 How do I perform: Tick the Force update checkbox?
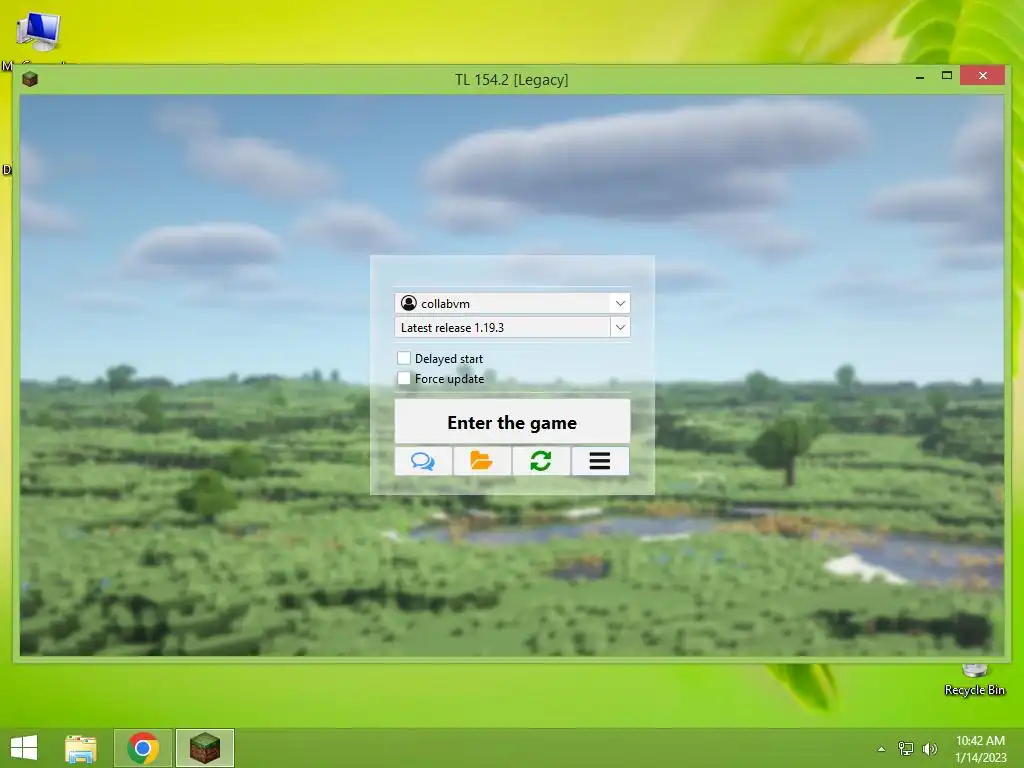tap(404, 378)
